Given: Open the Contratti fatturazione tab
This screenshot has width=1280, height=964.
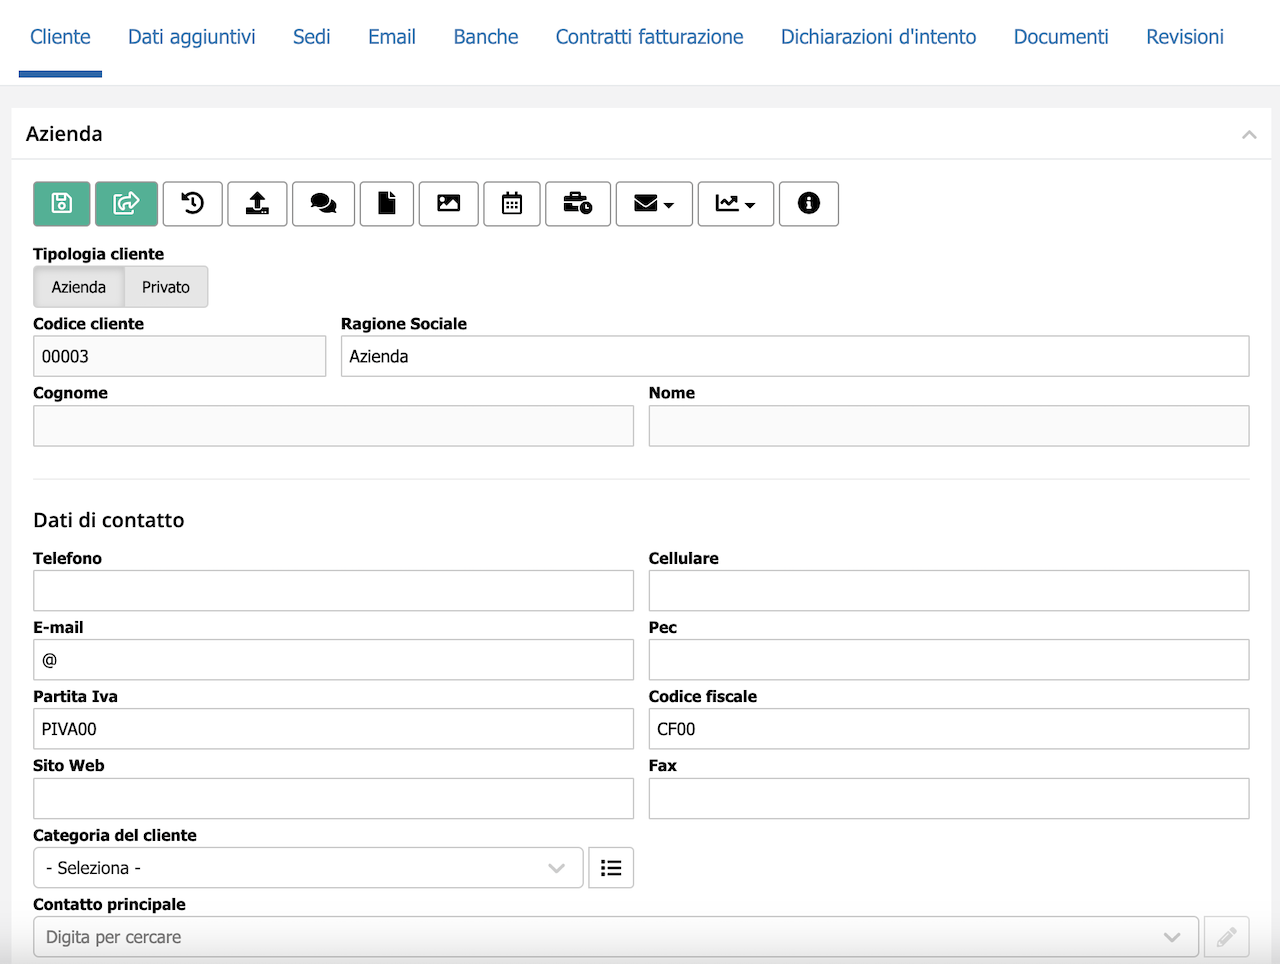Looking at the screenshot, I should coord(650,37).
